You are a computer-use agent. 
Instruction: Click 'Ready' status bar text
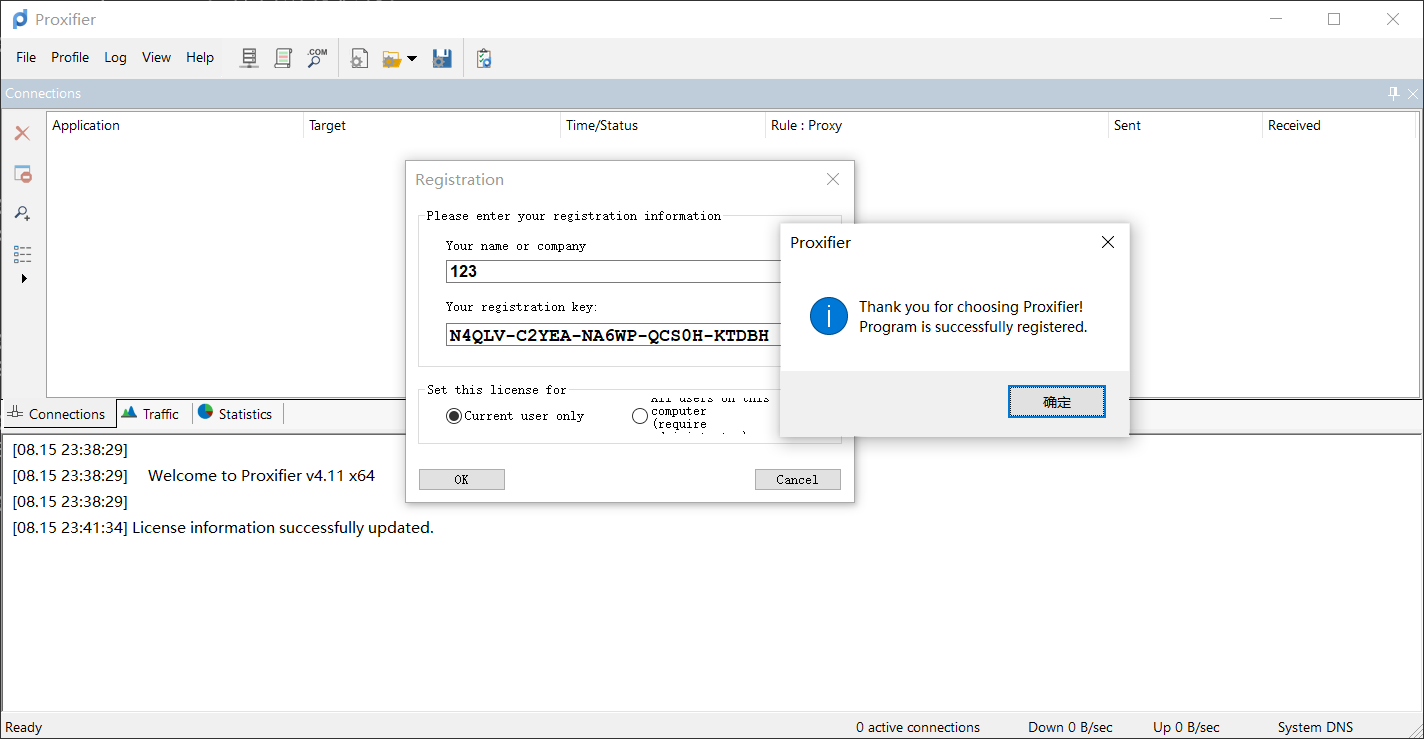click(x=24, y=727)
